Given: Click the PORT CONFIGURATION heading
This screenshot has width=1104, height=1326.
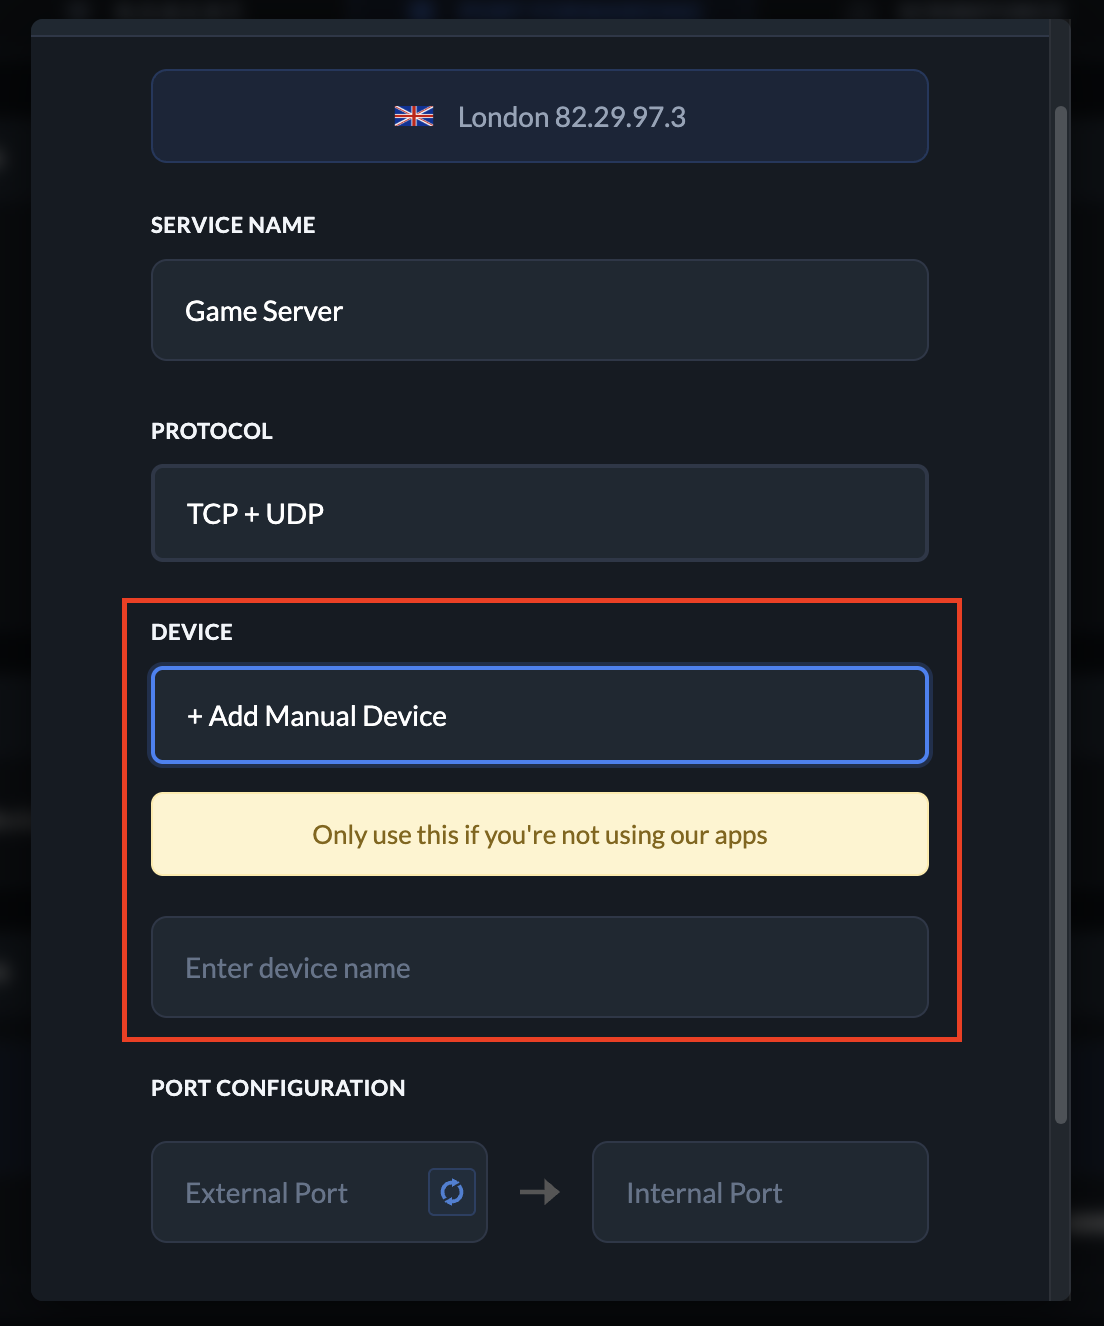Looking at the screenshot, I should point(278,1088).
